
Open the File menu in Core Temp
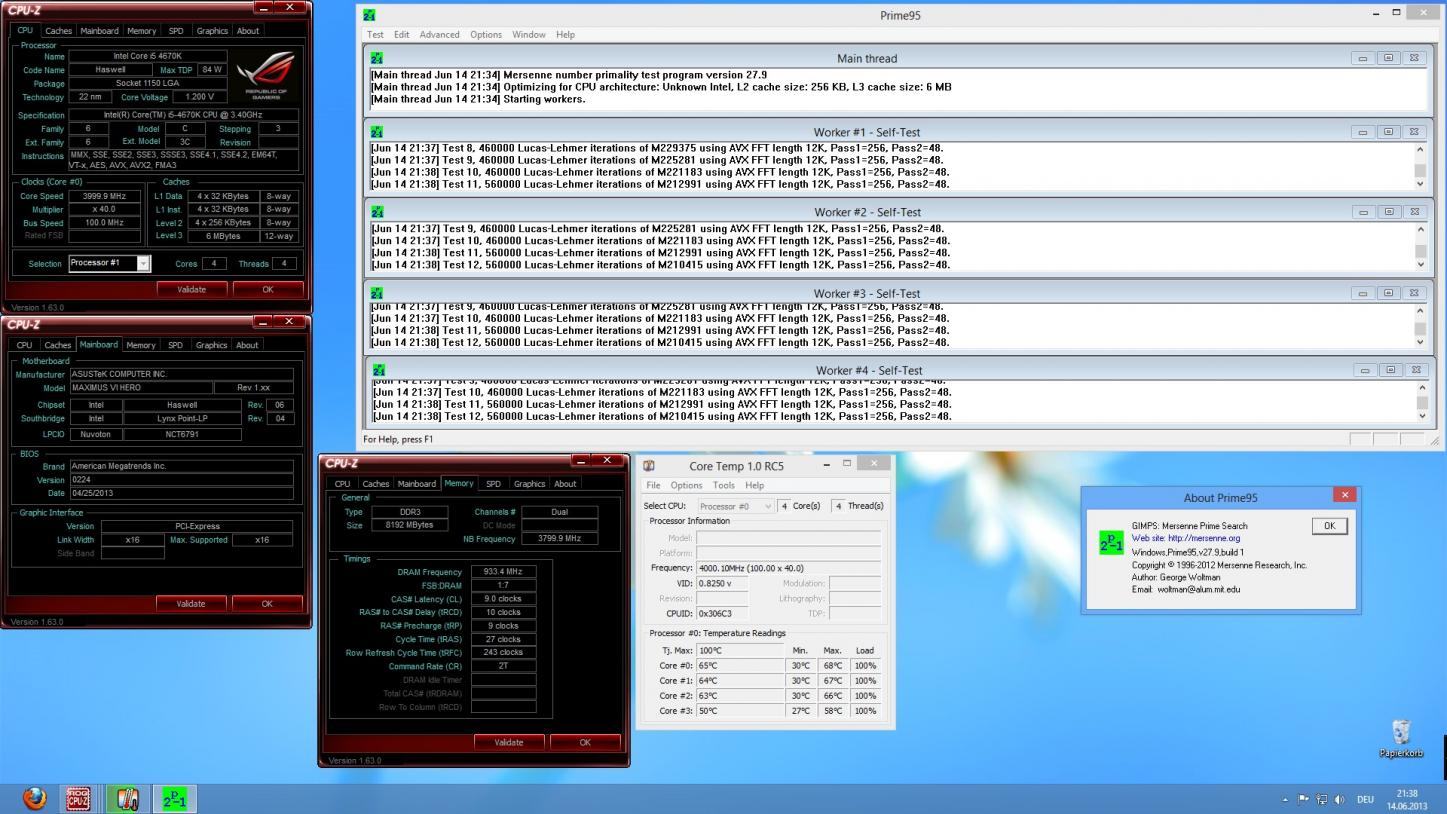[652, 485]
